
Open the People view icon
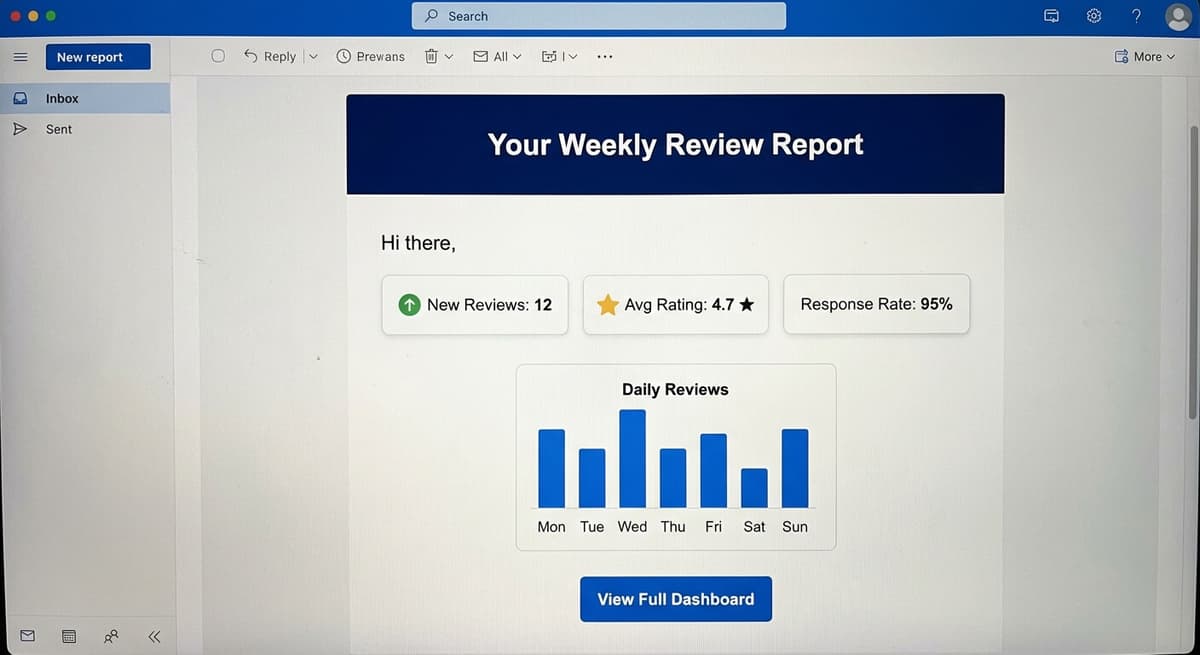(x=110, y=636)
